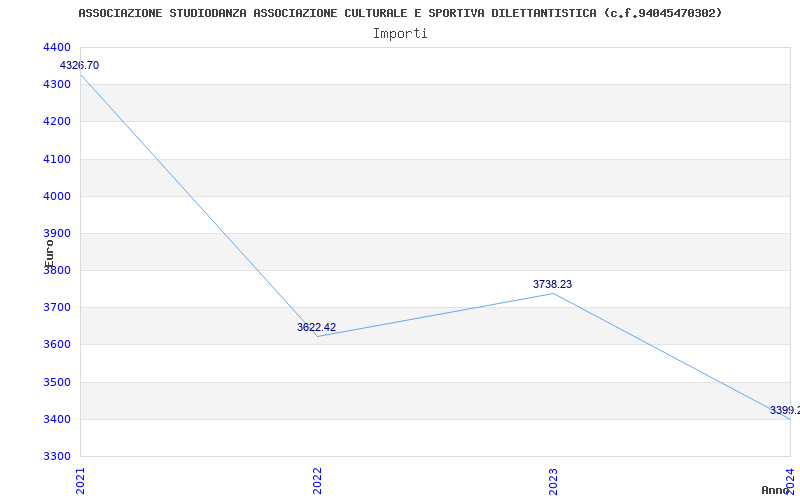
Task: Select the cut-off 3399 data label
Action: coord(785,410)
